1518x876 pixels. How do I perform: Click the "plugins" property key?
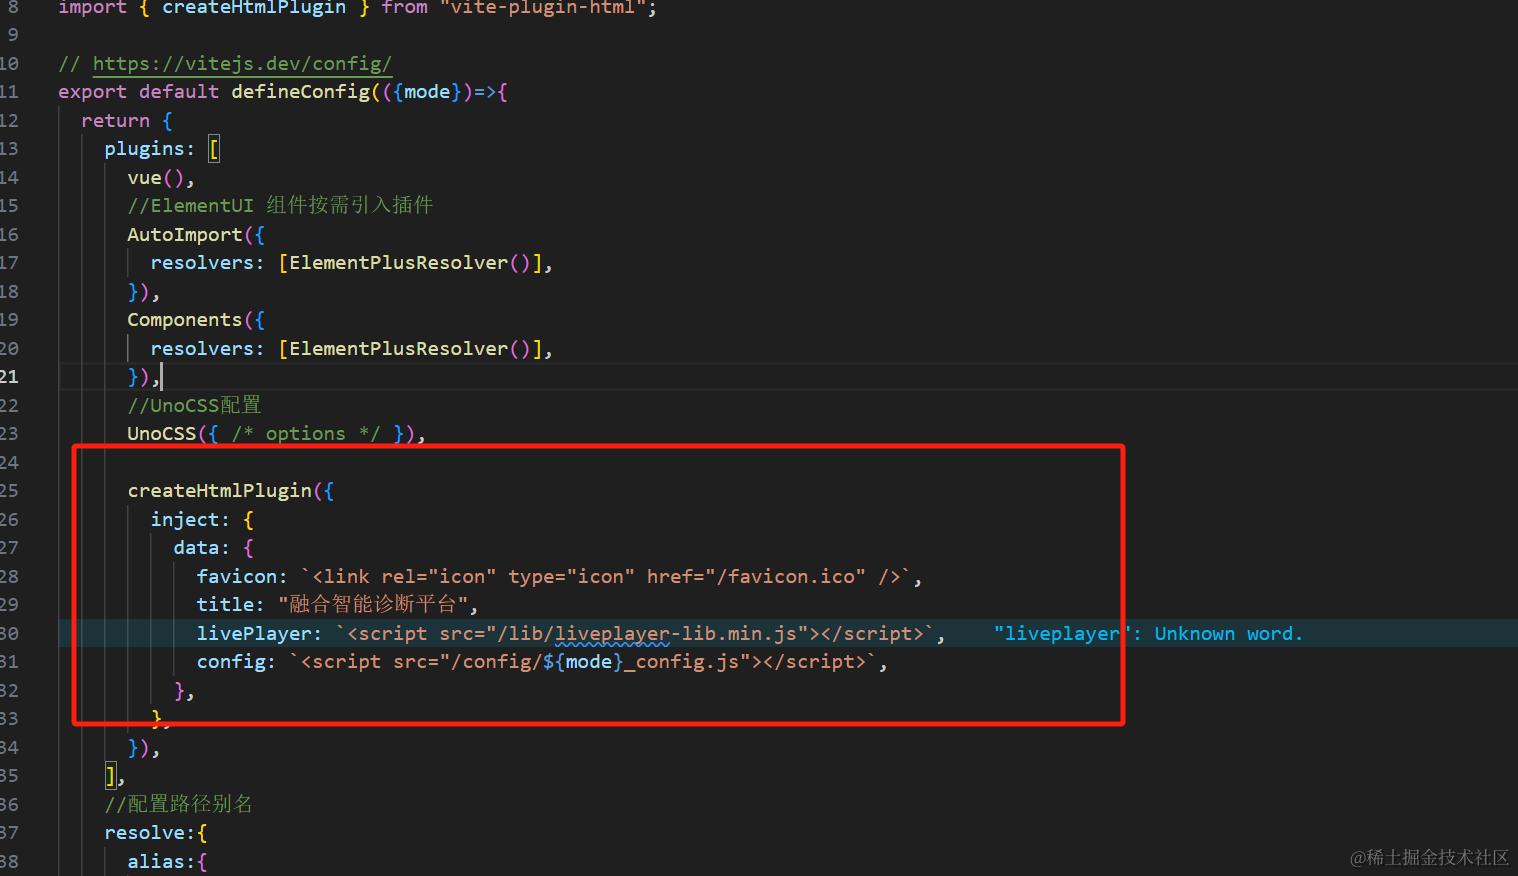pyautogui.click(x=144, y=149)
